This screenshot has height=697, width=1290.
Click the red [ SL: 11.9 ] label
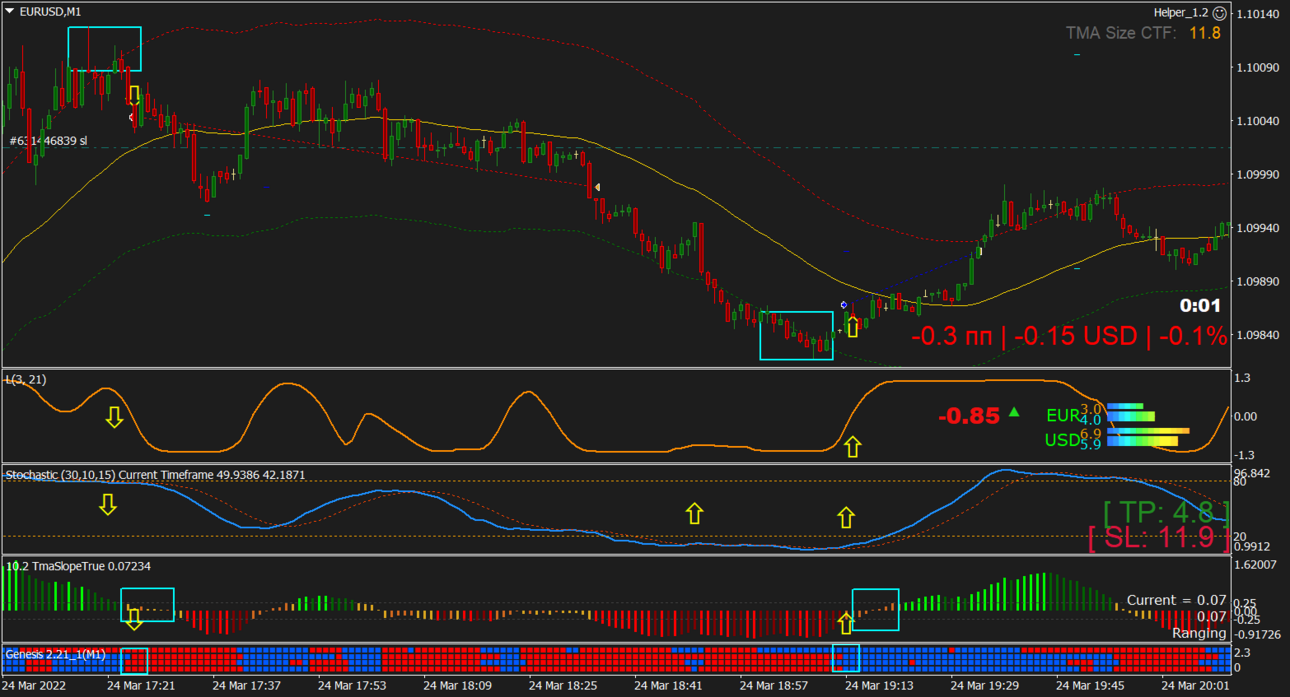[x=1158, y=538]
